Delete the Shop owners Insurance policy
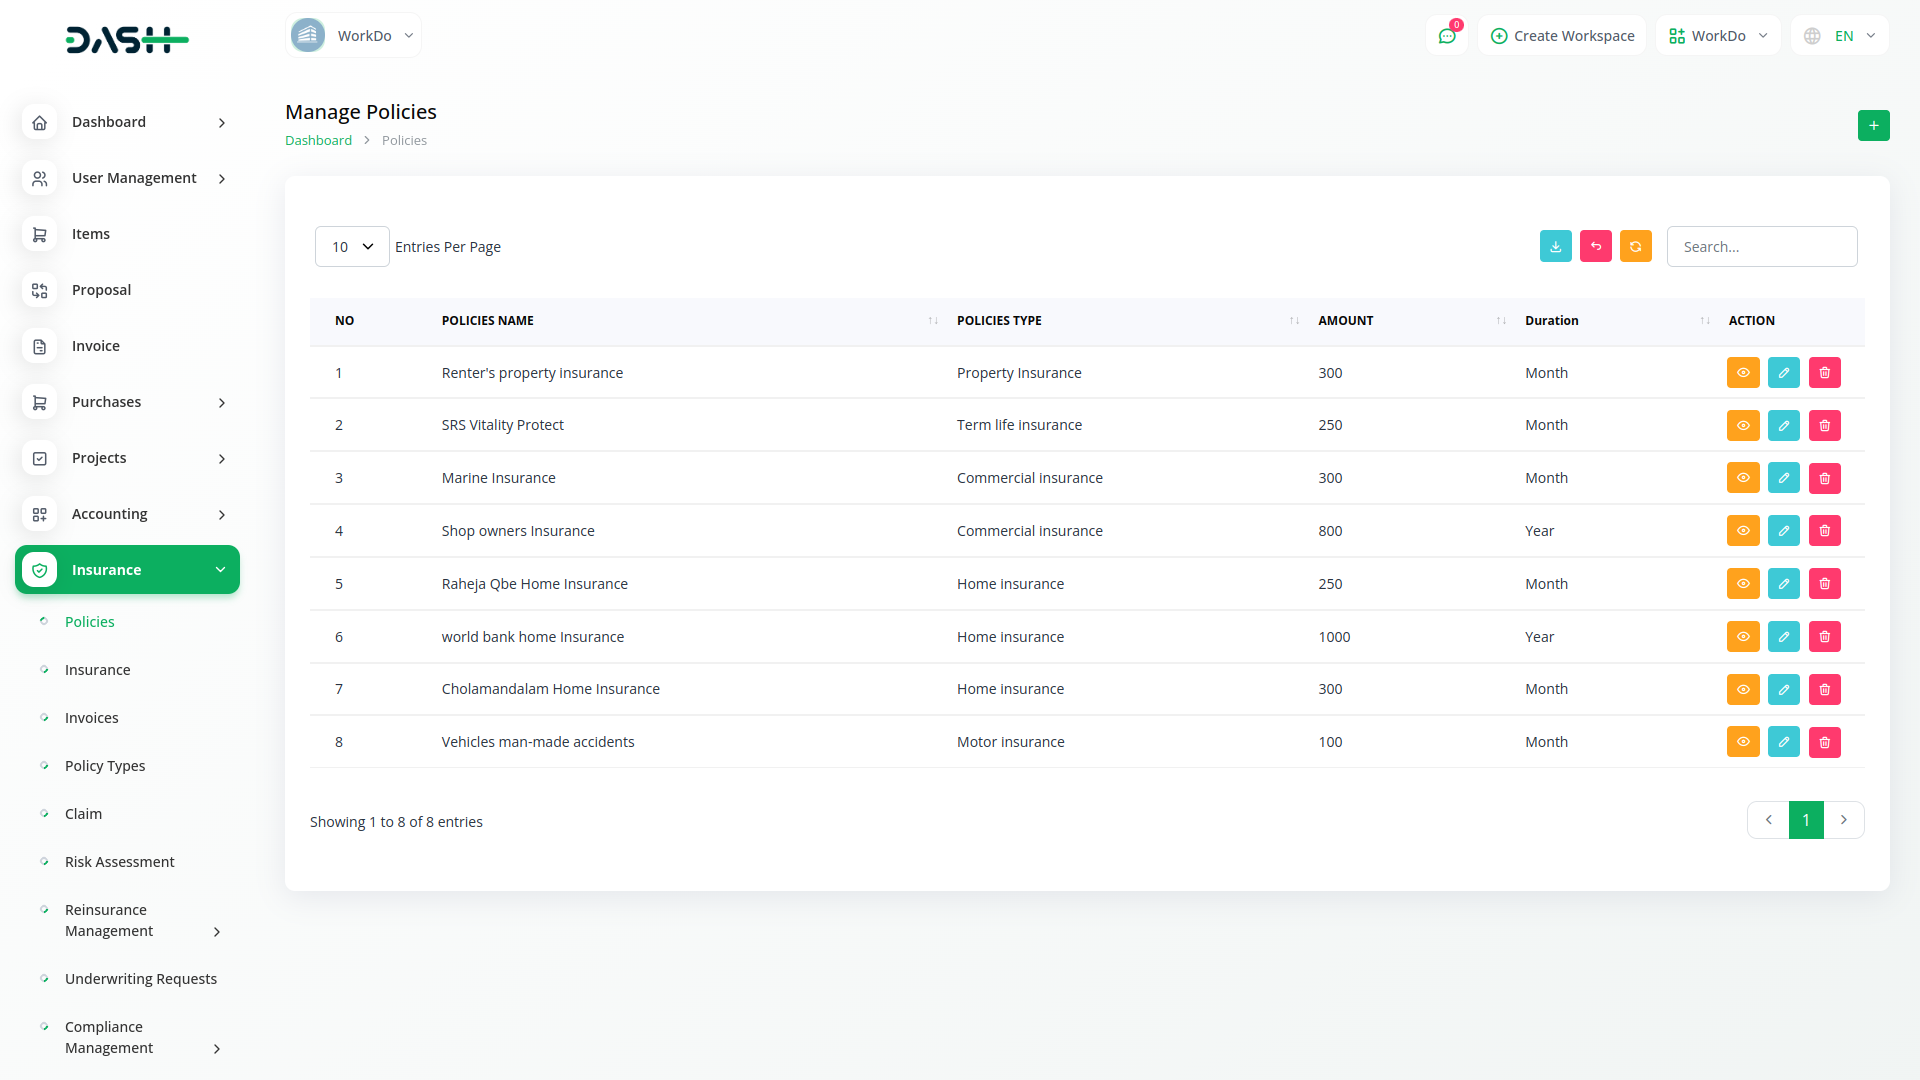1920x1080 pixels. 1824,531
